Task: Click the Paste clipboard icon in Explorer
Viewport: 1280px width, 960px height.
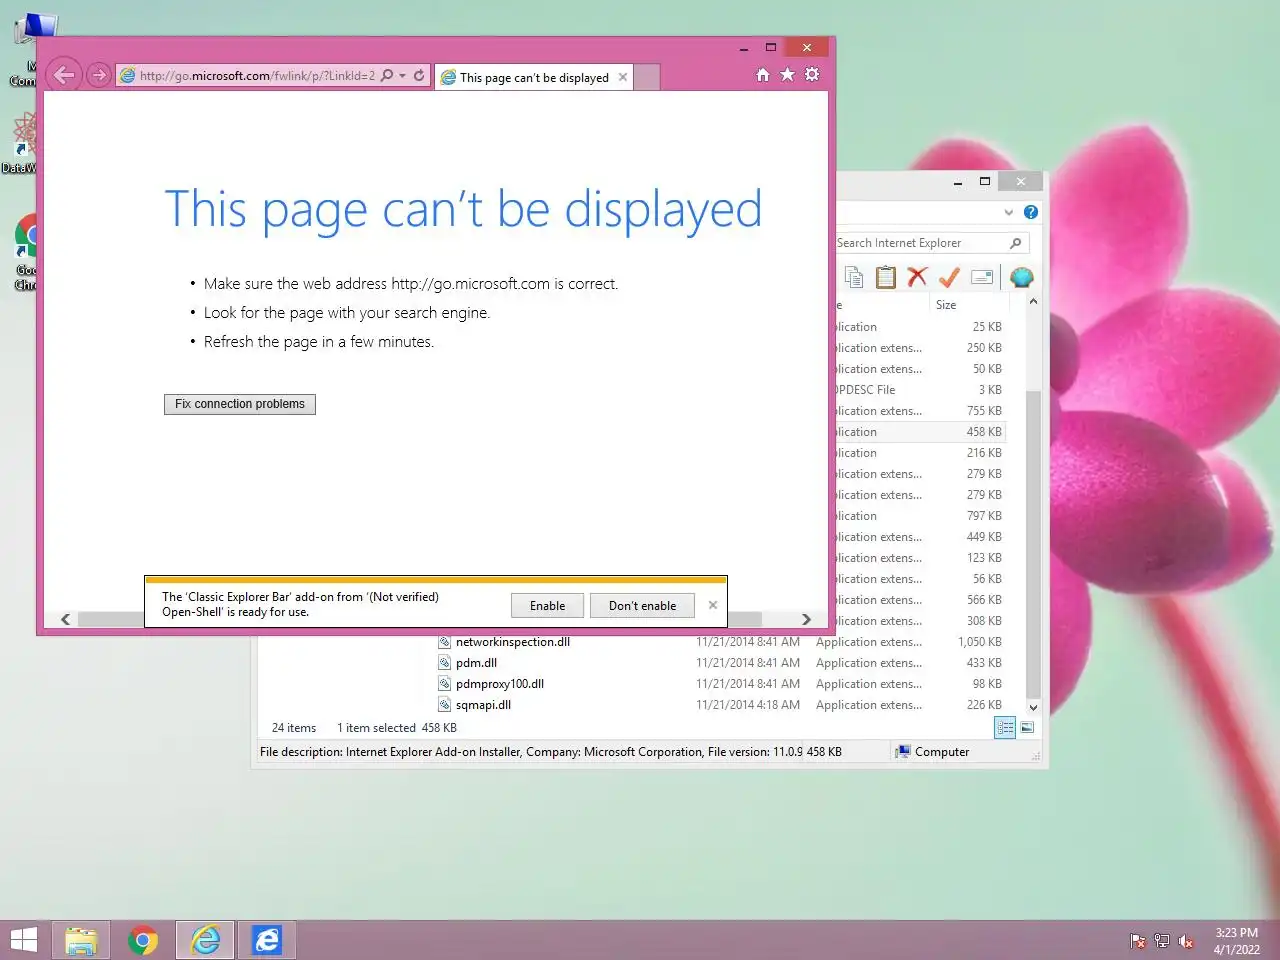Action: (885, 277)
